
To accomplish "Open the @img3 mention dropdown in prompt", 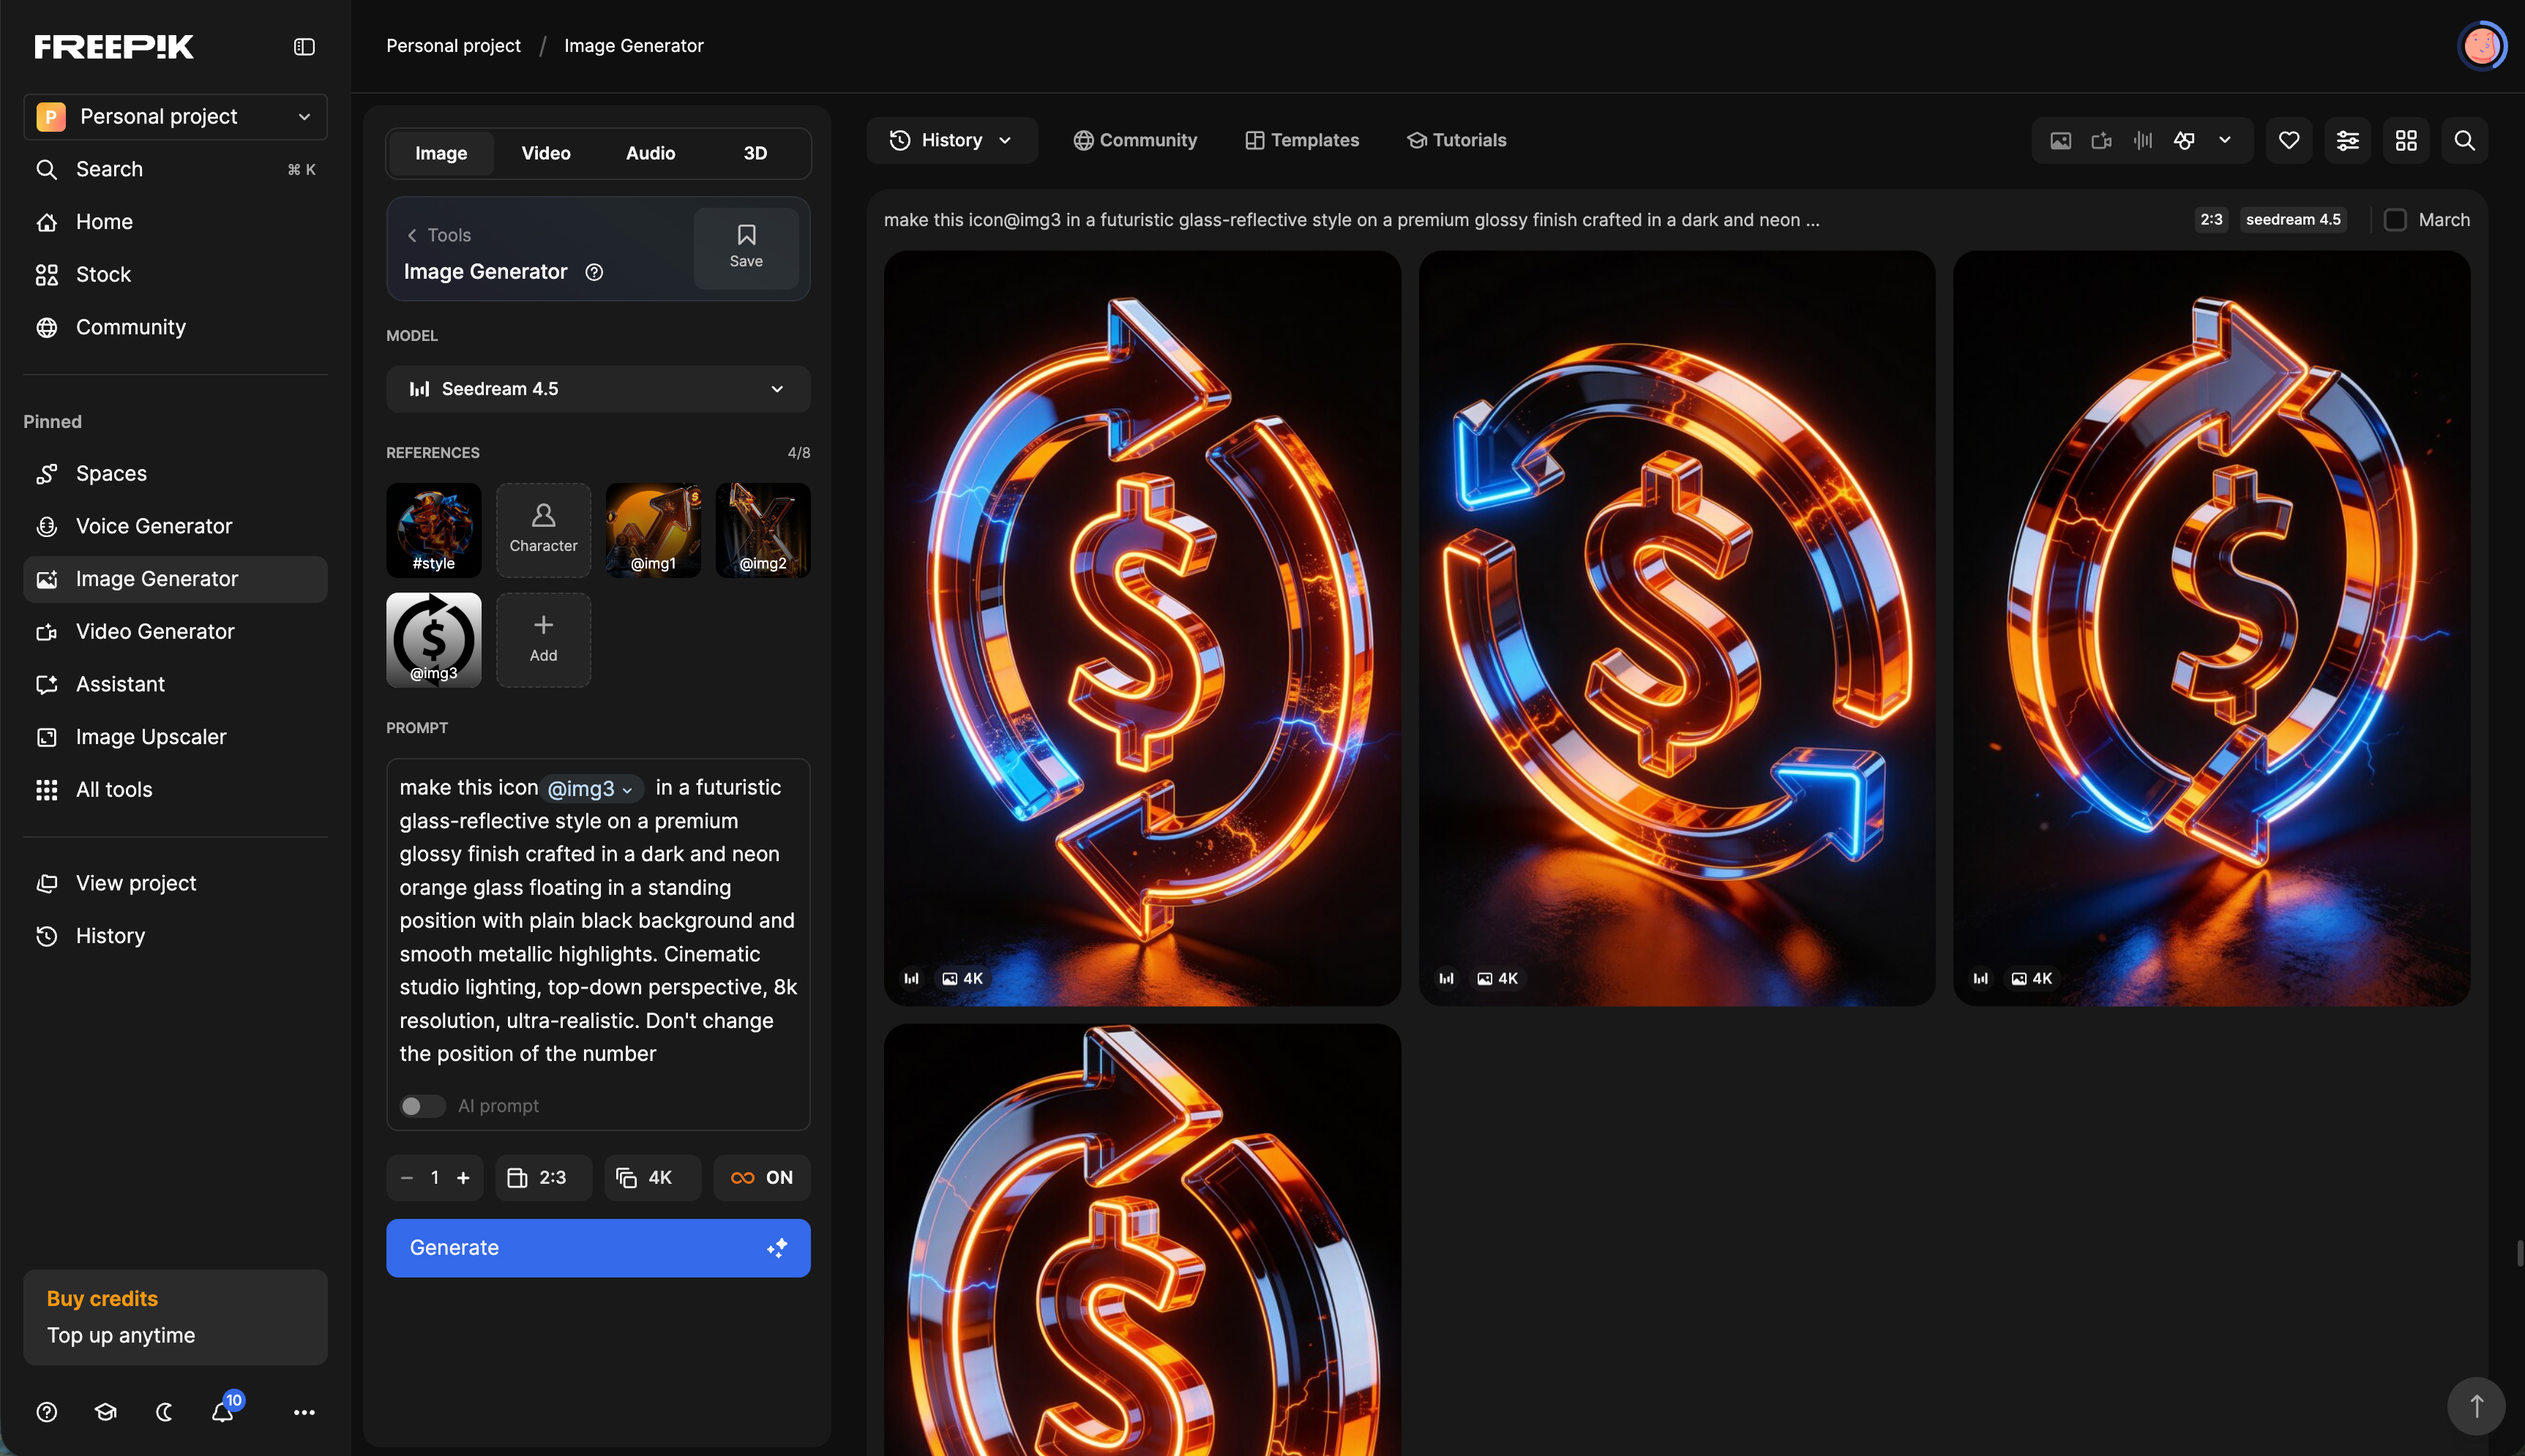I will 591,788.
